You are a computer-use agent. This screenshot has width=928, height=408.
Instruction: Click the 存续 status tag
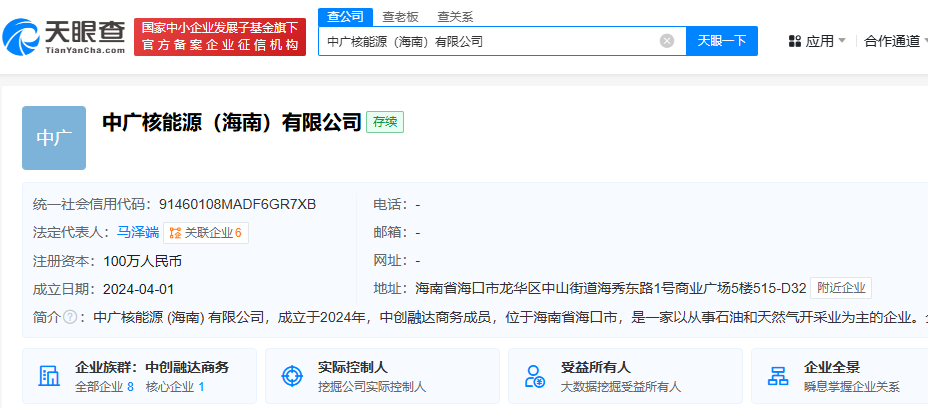pos(385,123)
